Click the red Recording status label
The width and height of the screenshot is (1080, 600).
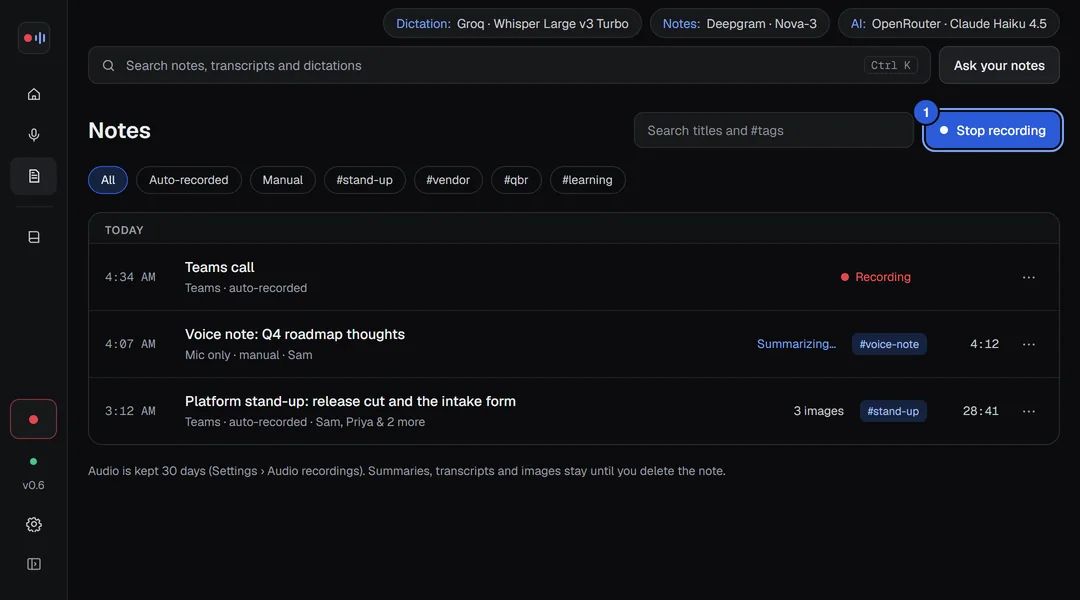875,277
